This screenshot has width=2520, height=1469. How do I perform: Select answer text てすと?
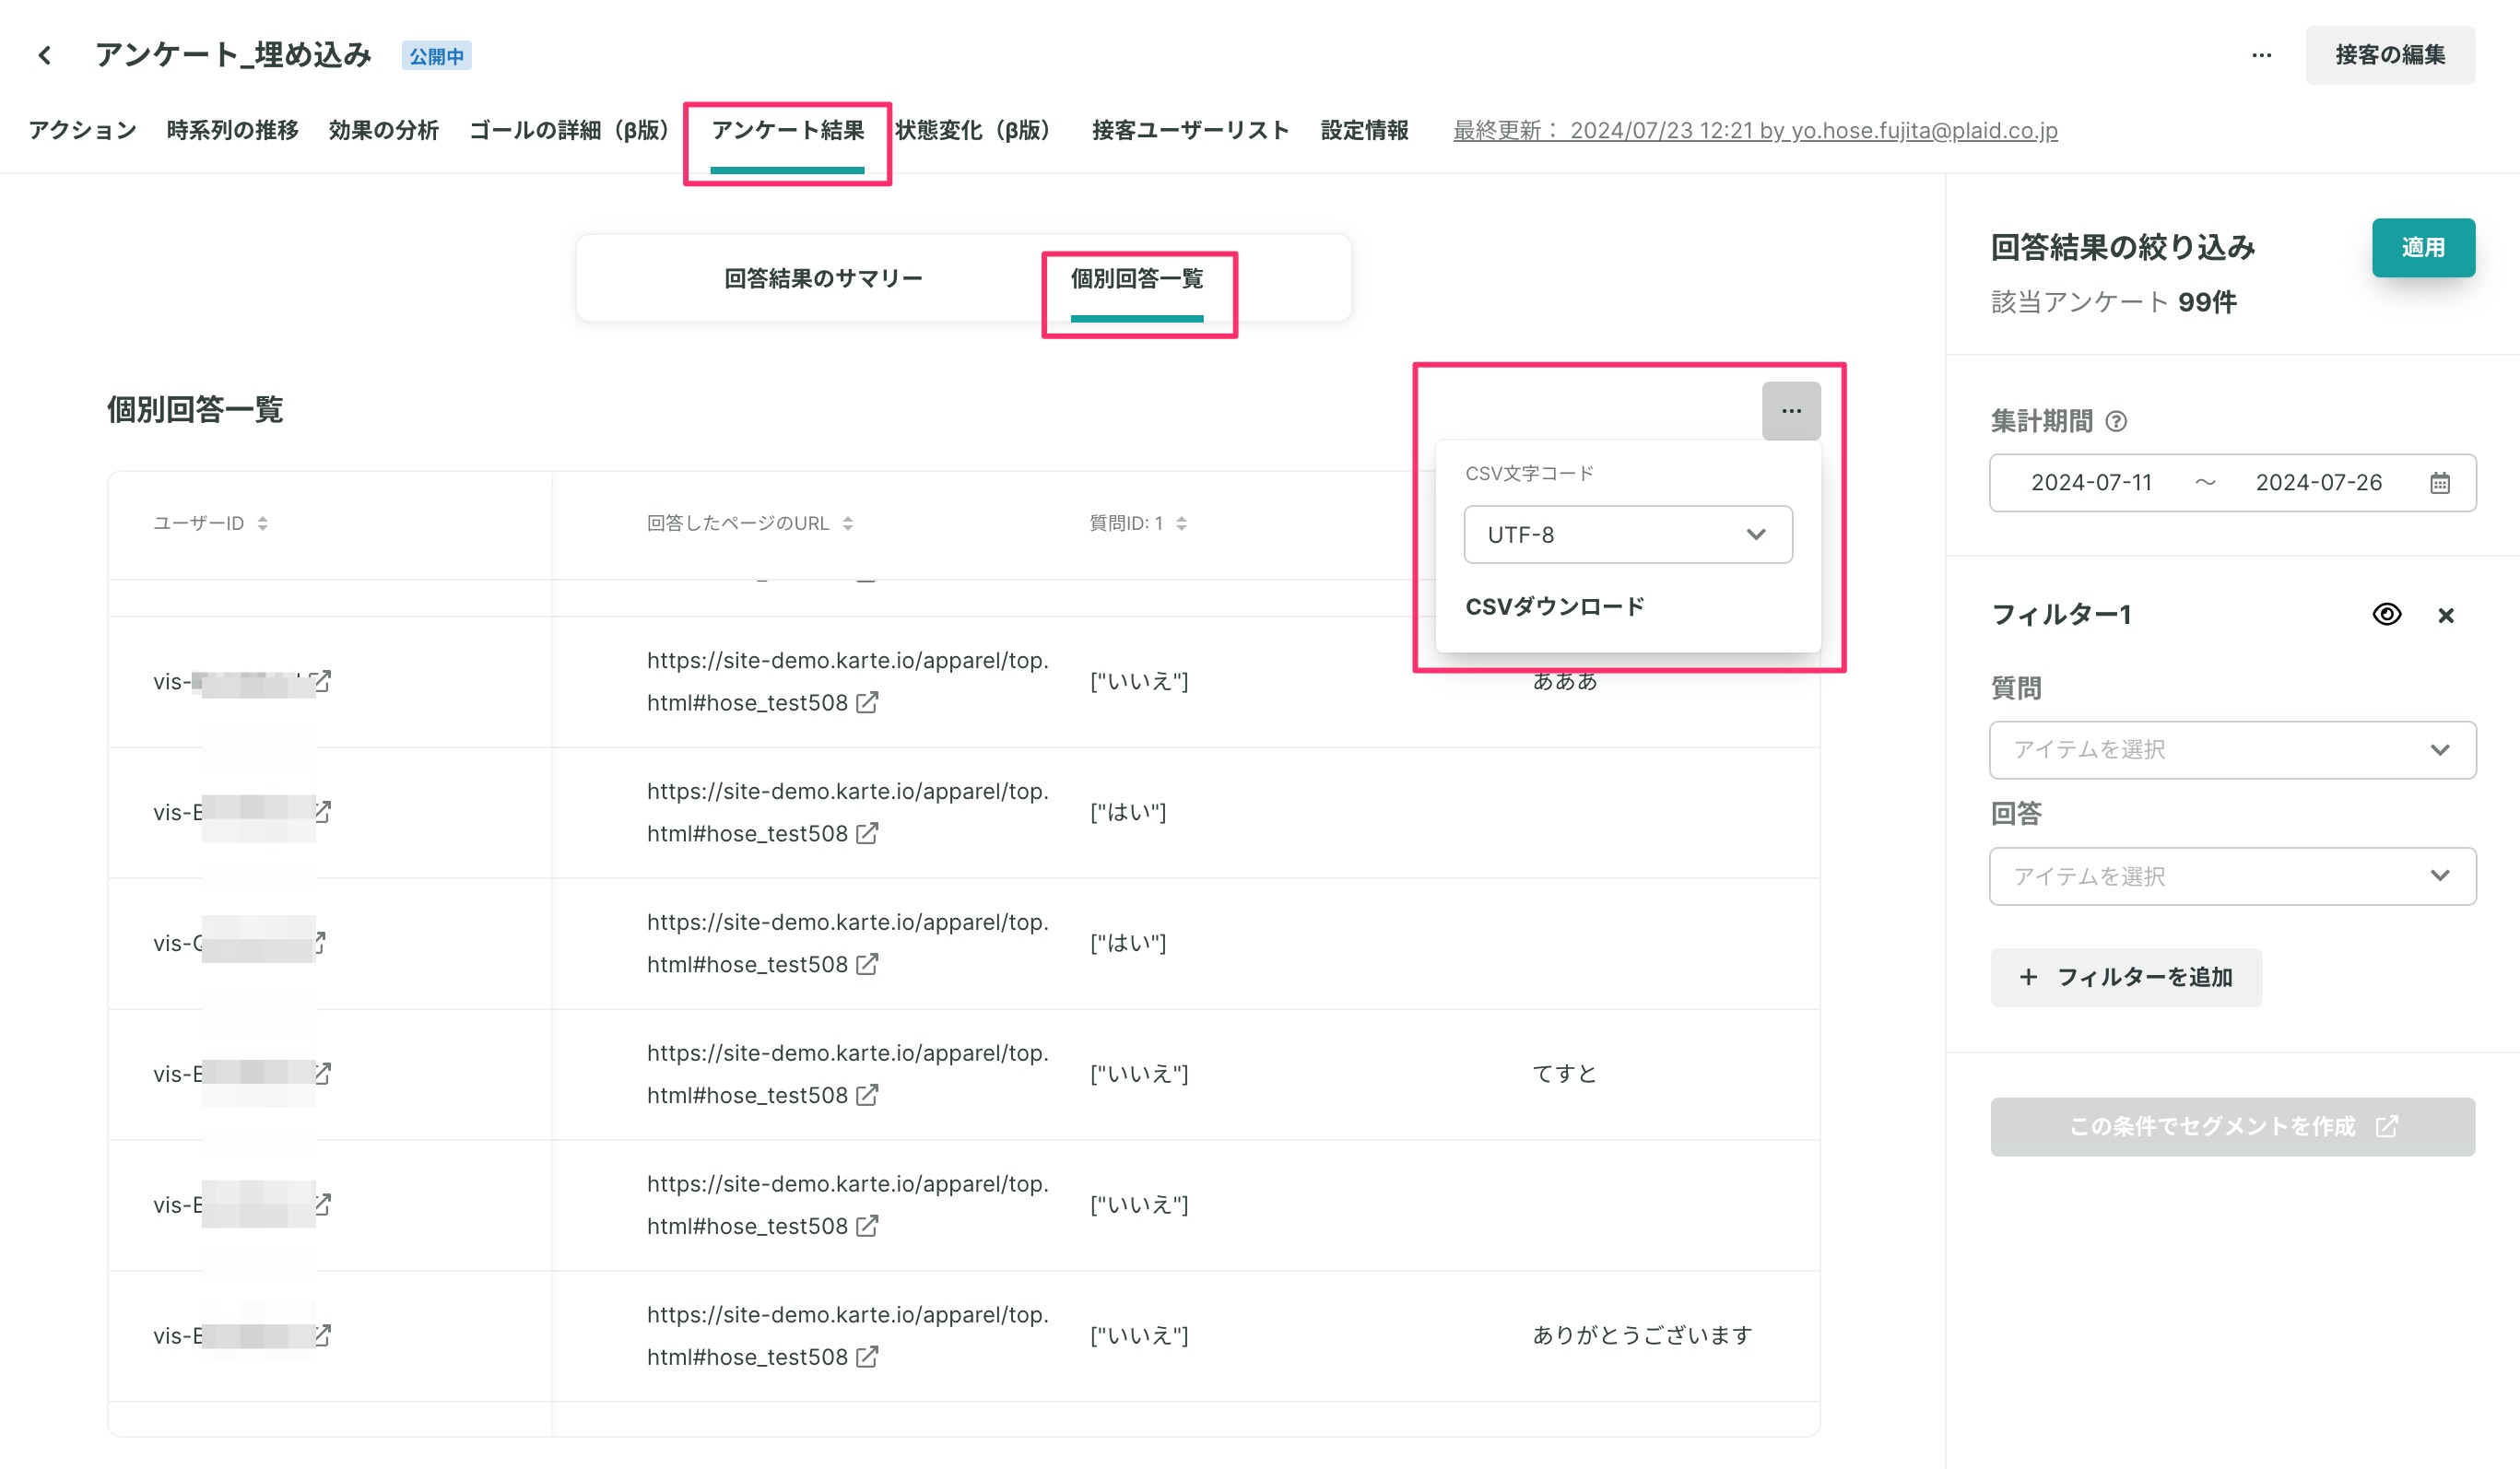(1565, 1073)
